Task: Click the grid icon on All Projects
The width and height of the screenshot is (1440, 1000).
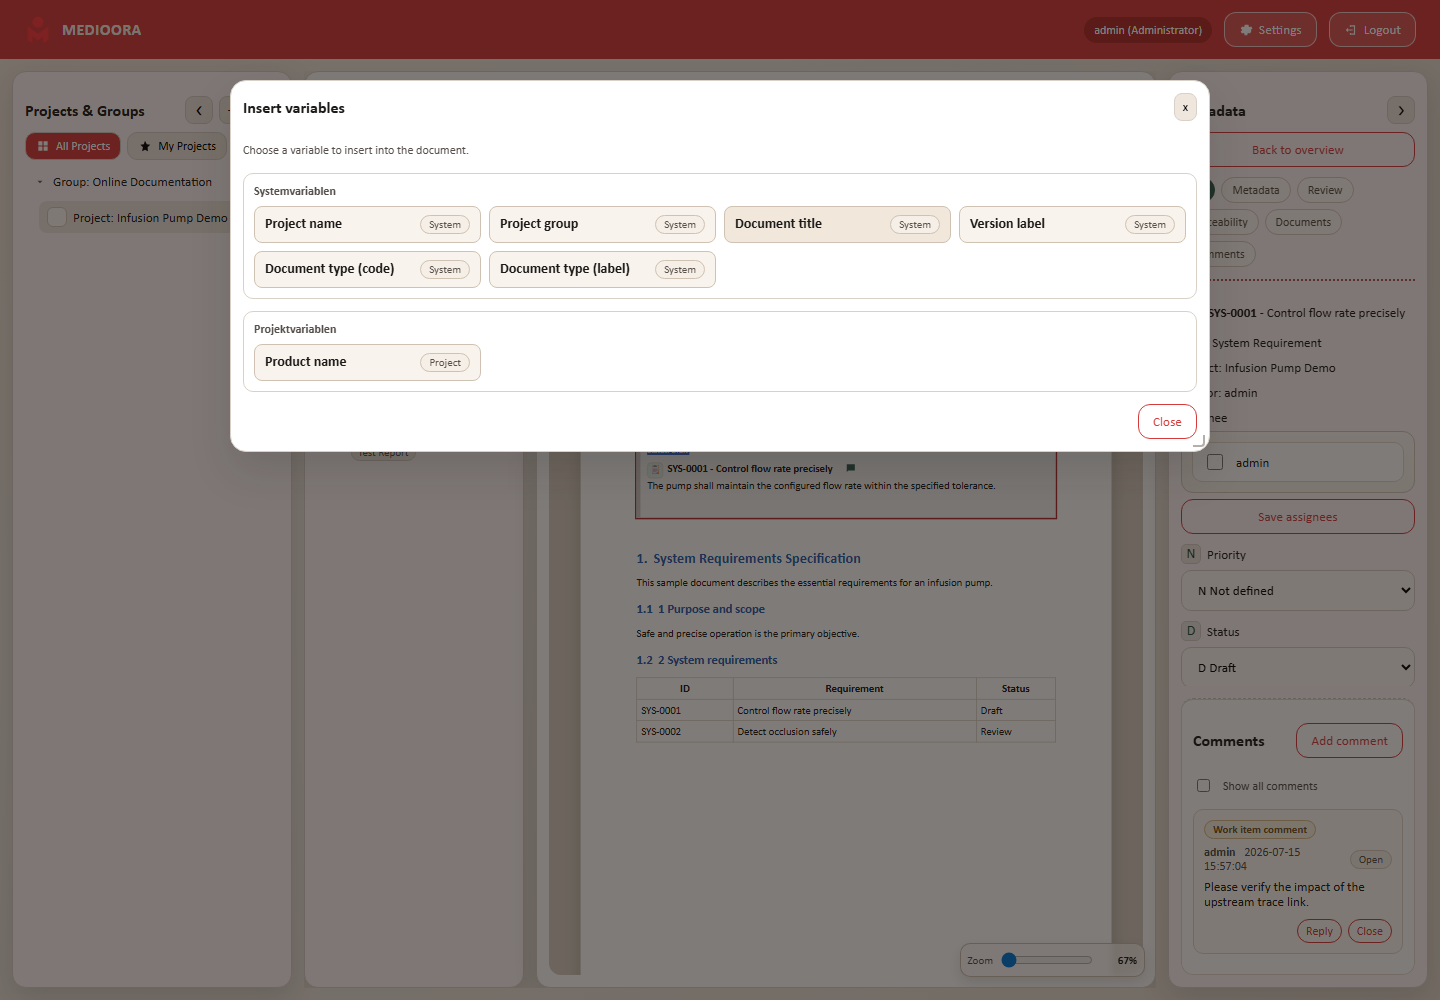Action: click(x=43, y=146)
